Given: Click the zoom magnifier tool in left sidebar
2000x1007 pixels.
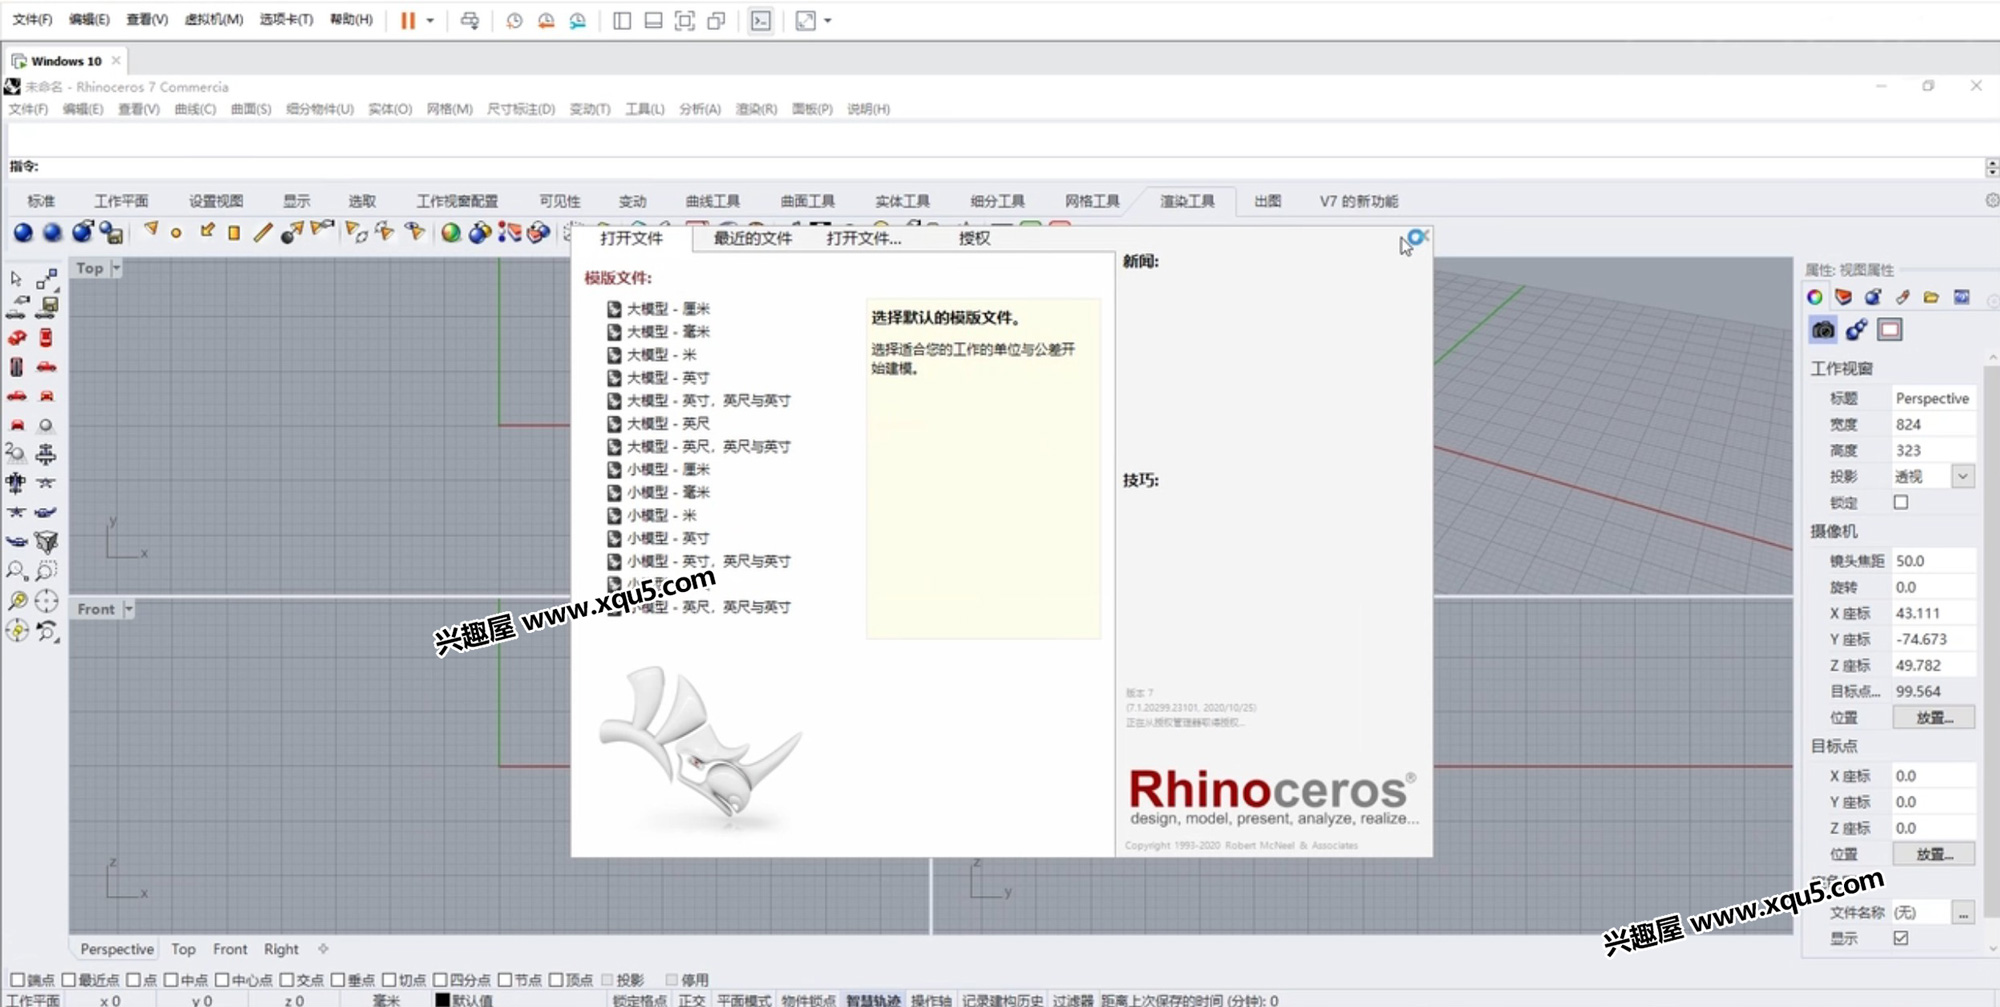Looking at the screenshot, I should click(x=17, y=571).
